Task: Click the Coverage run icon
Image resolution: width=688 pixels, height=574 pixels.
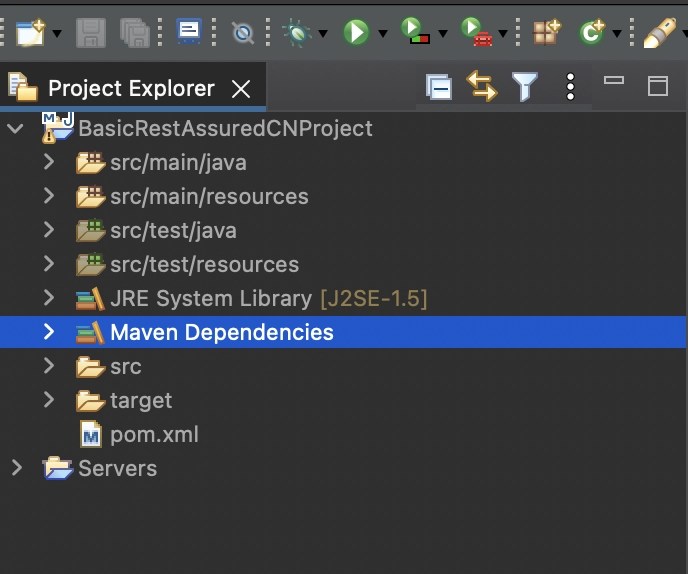Action: 415,31
